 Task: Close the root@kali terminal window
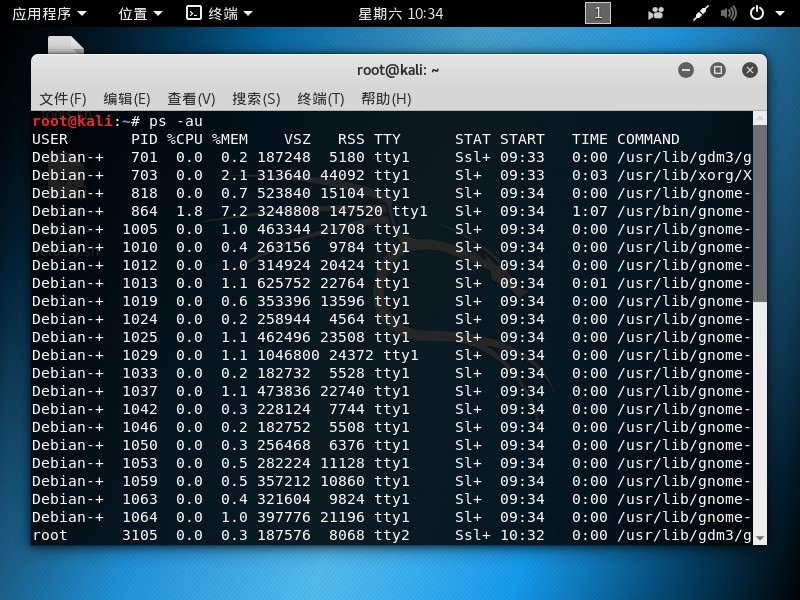(749, 70)
